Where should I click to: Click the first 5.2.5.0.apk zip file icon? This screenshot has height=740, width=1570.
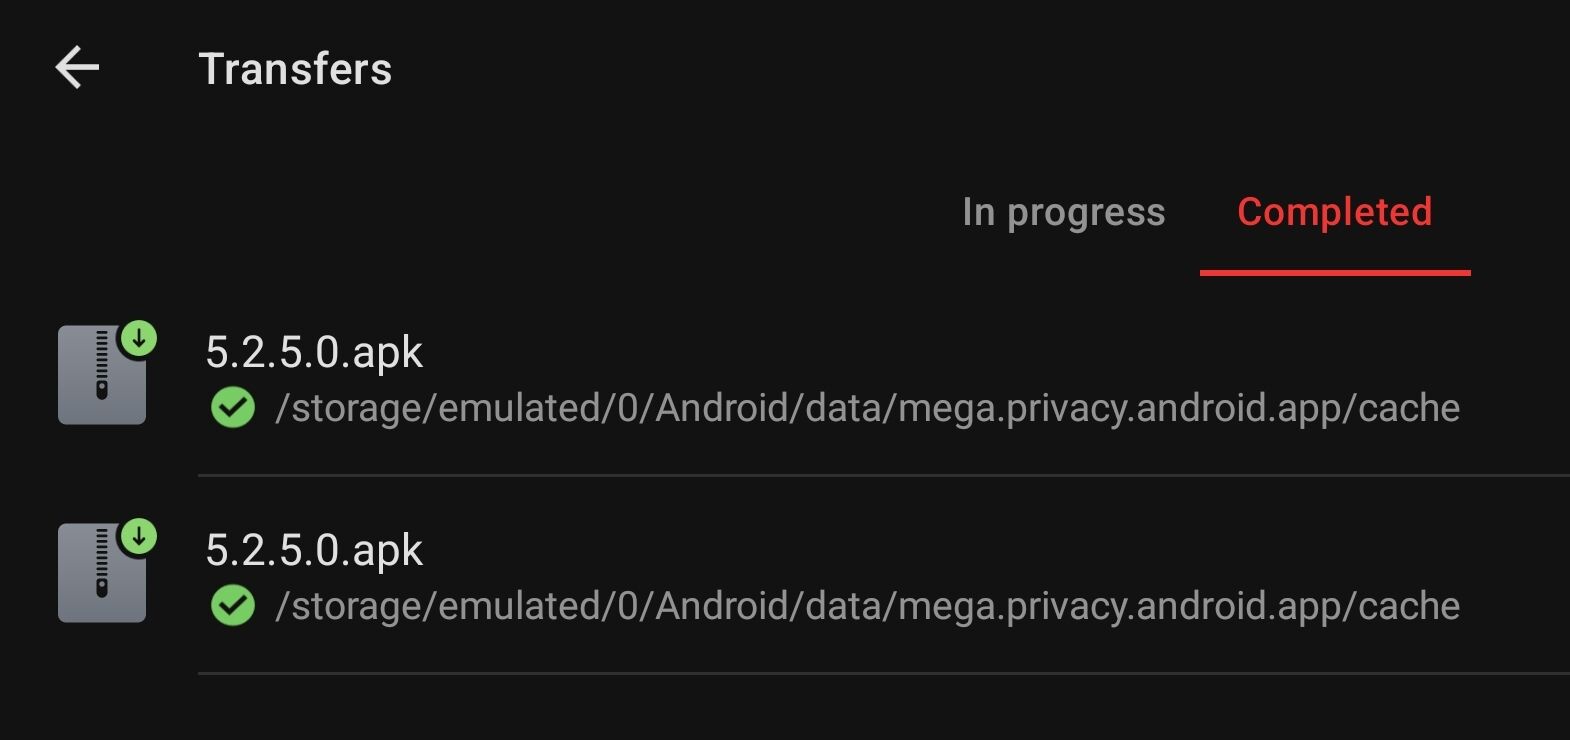(x=102, y=375)
